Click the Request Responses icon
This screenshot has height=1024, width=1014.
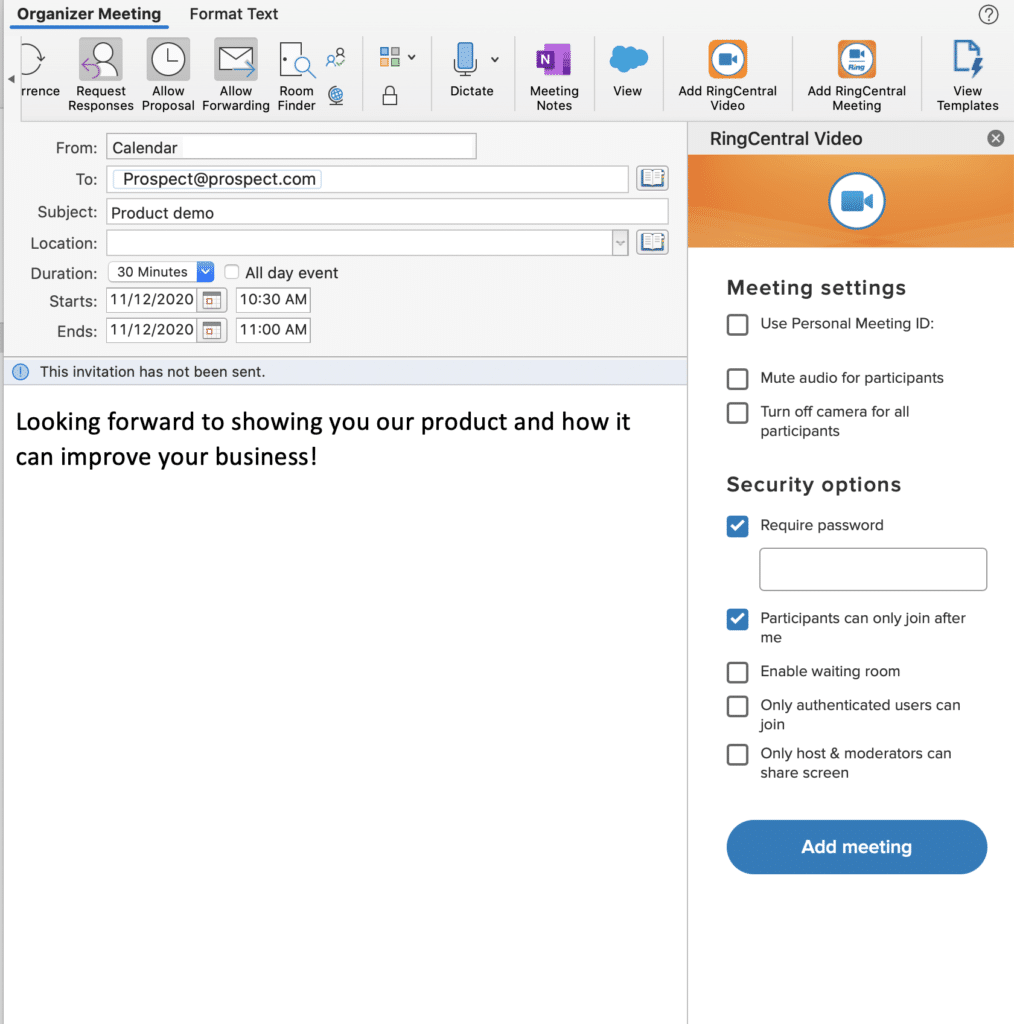(x=101, y=61)
